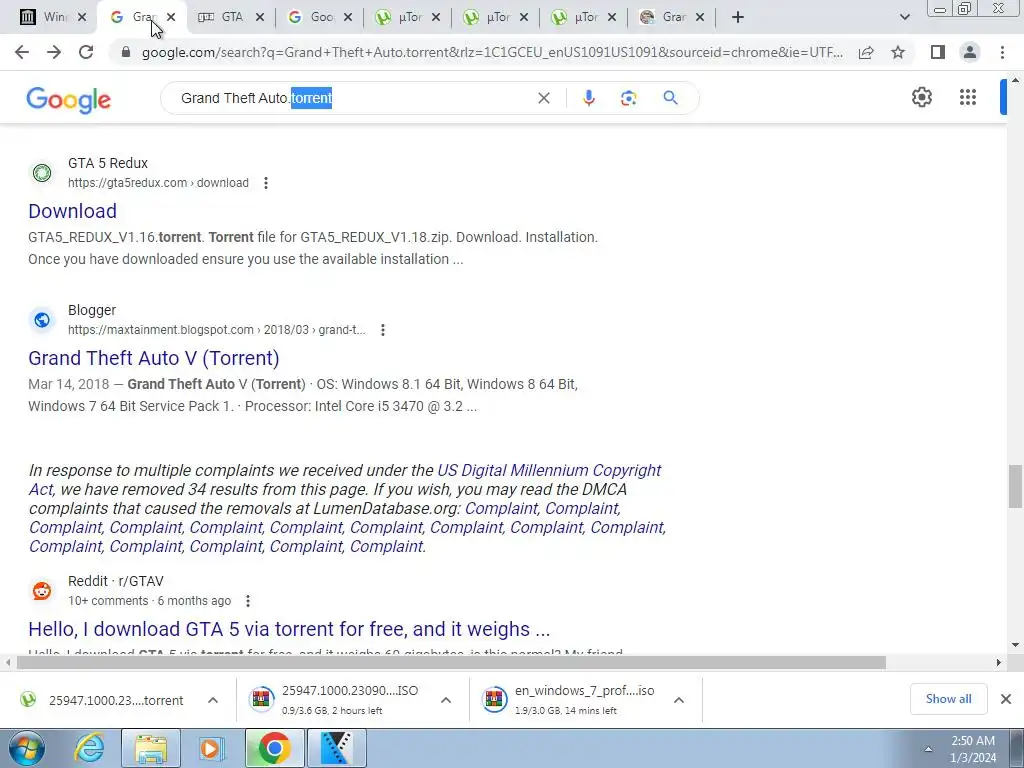This screenshot has height=768, width=1024.
Task: Open the tab search dropdown
Action: (904, 17)
